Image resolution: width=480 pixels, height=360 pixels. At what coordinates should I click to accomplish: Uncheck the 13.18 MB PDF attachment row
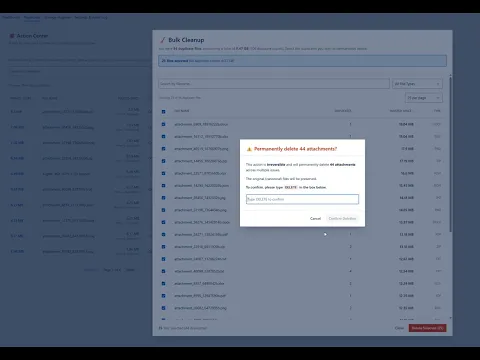pyautogui.click(x=163, y=234)
